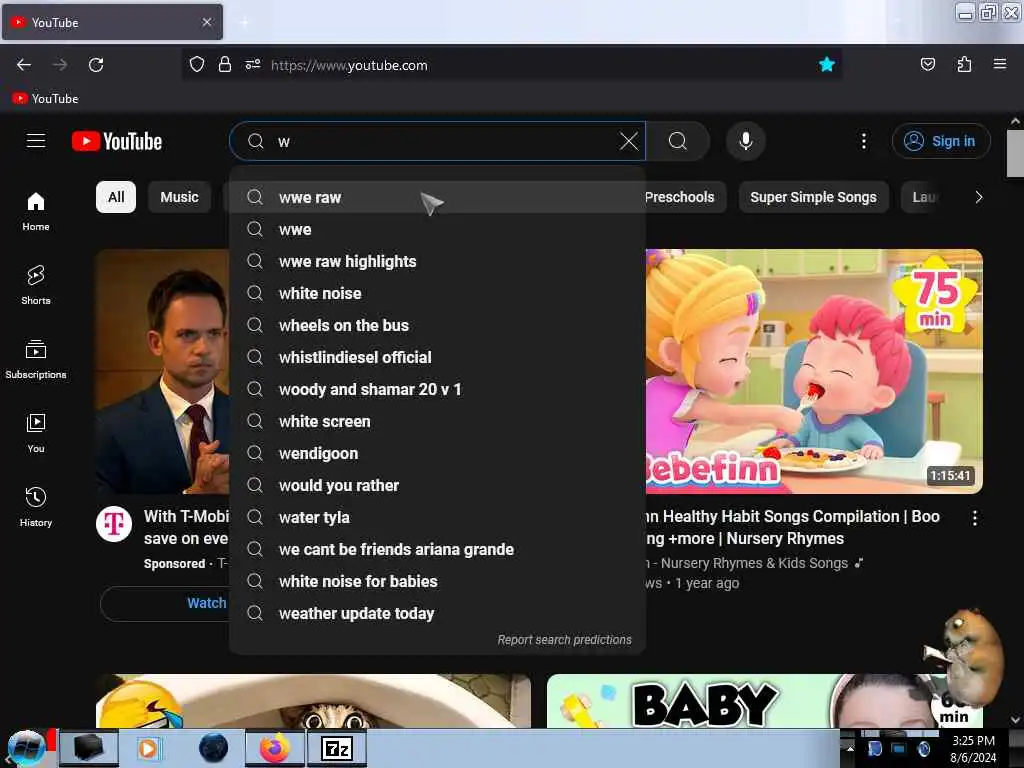
Task: Open media player from taskbar
Action: (148, 748)
